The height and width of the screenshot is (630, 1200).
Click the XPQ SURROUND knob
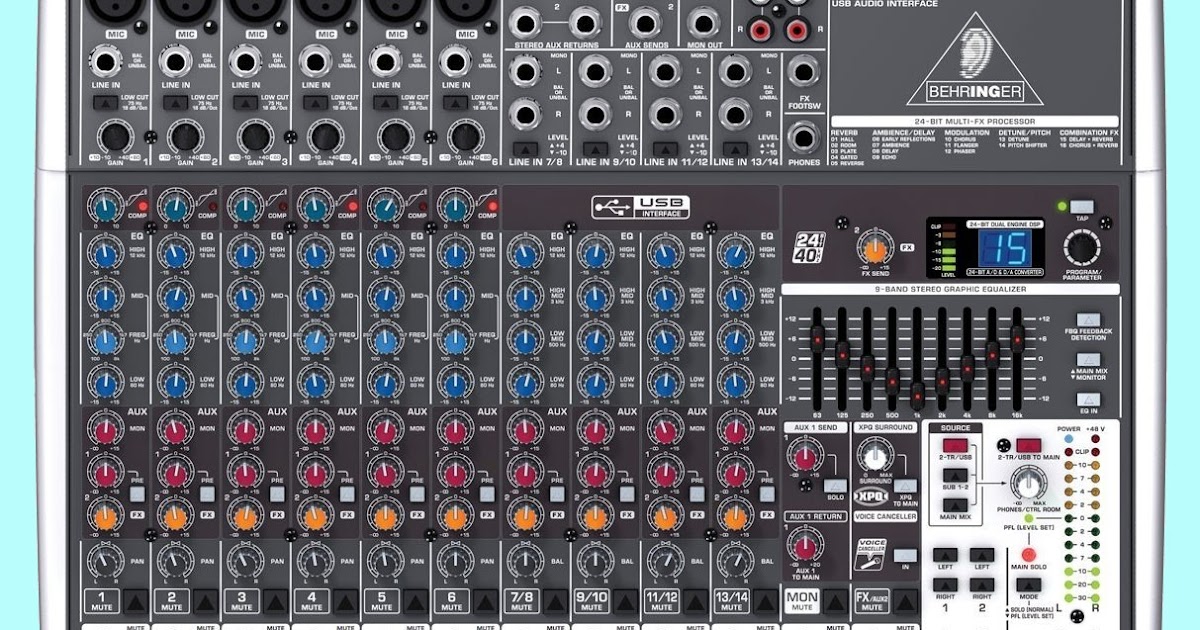(x=874, y=457)
